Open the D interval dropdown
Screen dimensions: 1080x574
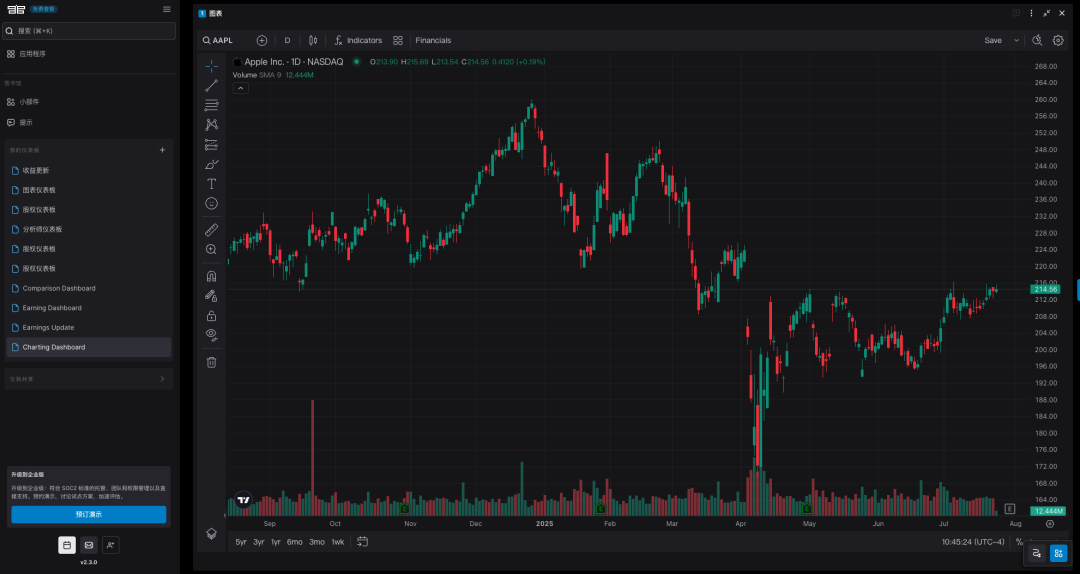pyautogui.click(x=287, y=41)
